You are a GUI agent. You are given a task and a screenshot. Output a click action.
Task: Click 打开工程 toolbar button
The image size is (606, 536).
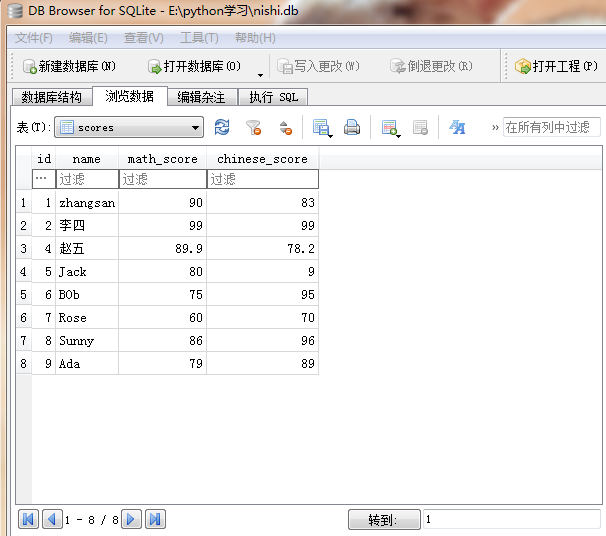point(556,66)
